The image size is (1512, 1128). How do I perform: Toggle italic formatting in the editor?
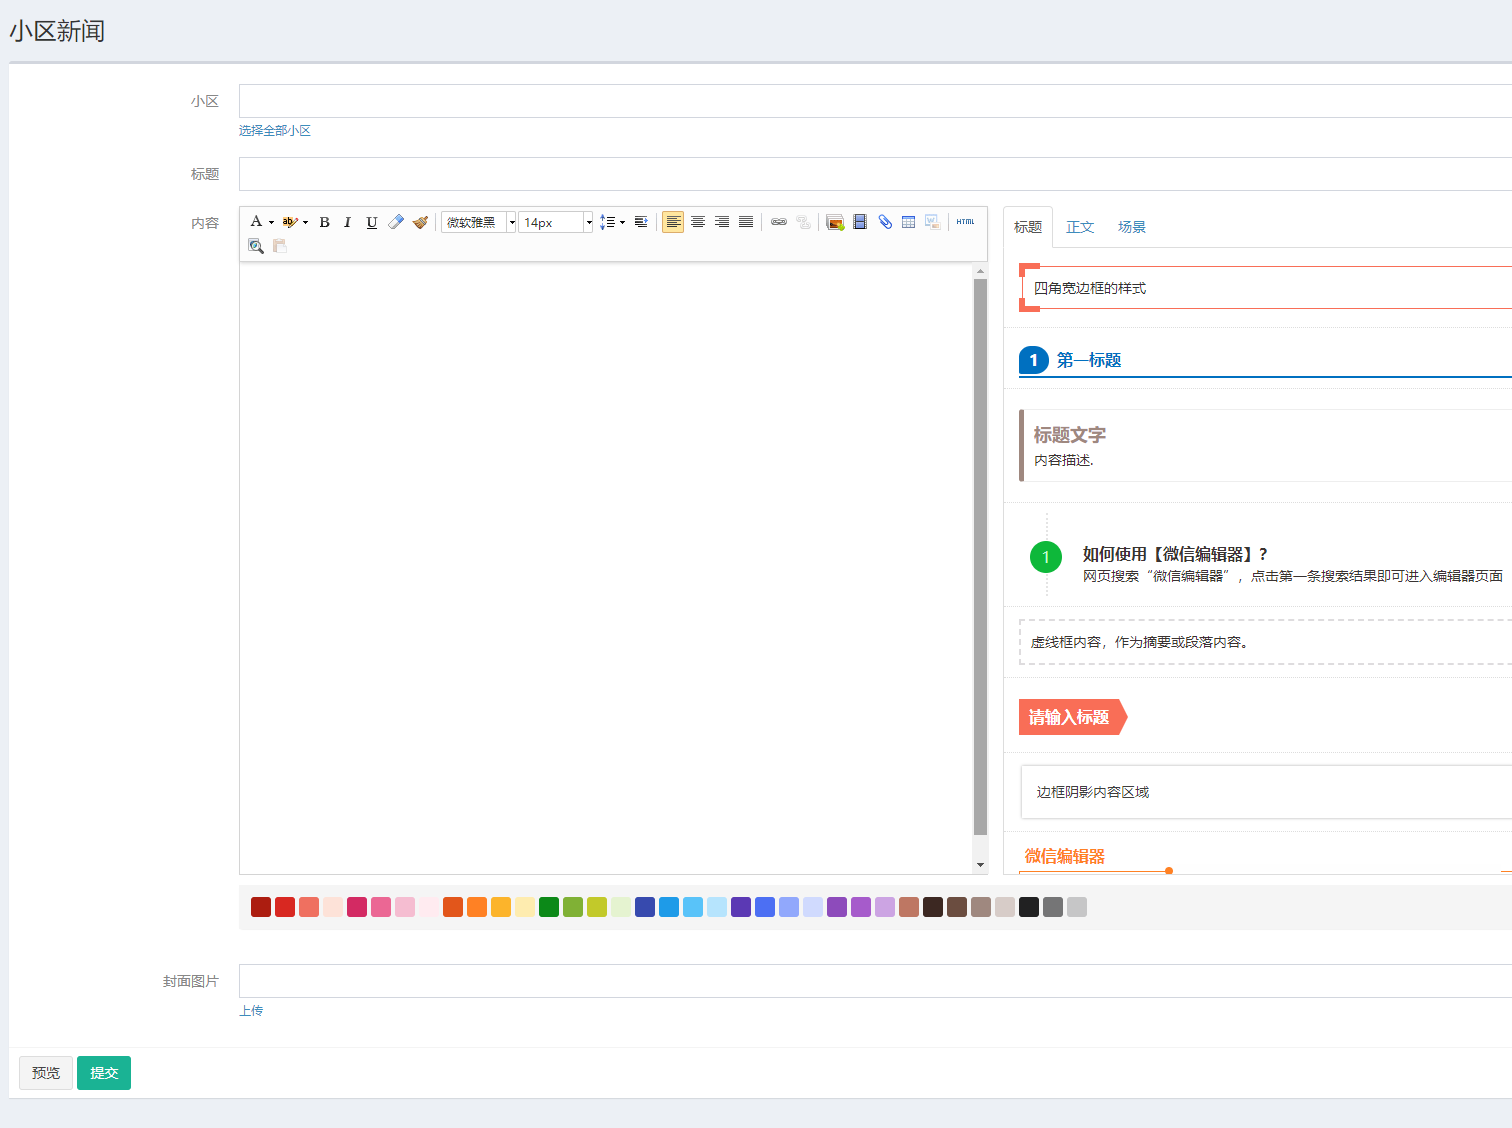[348, 222]
